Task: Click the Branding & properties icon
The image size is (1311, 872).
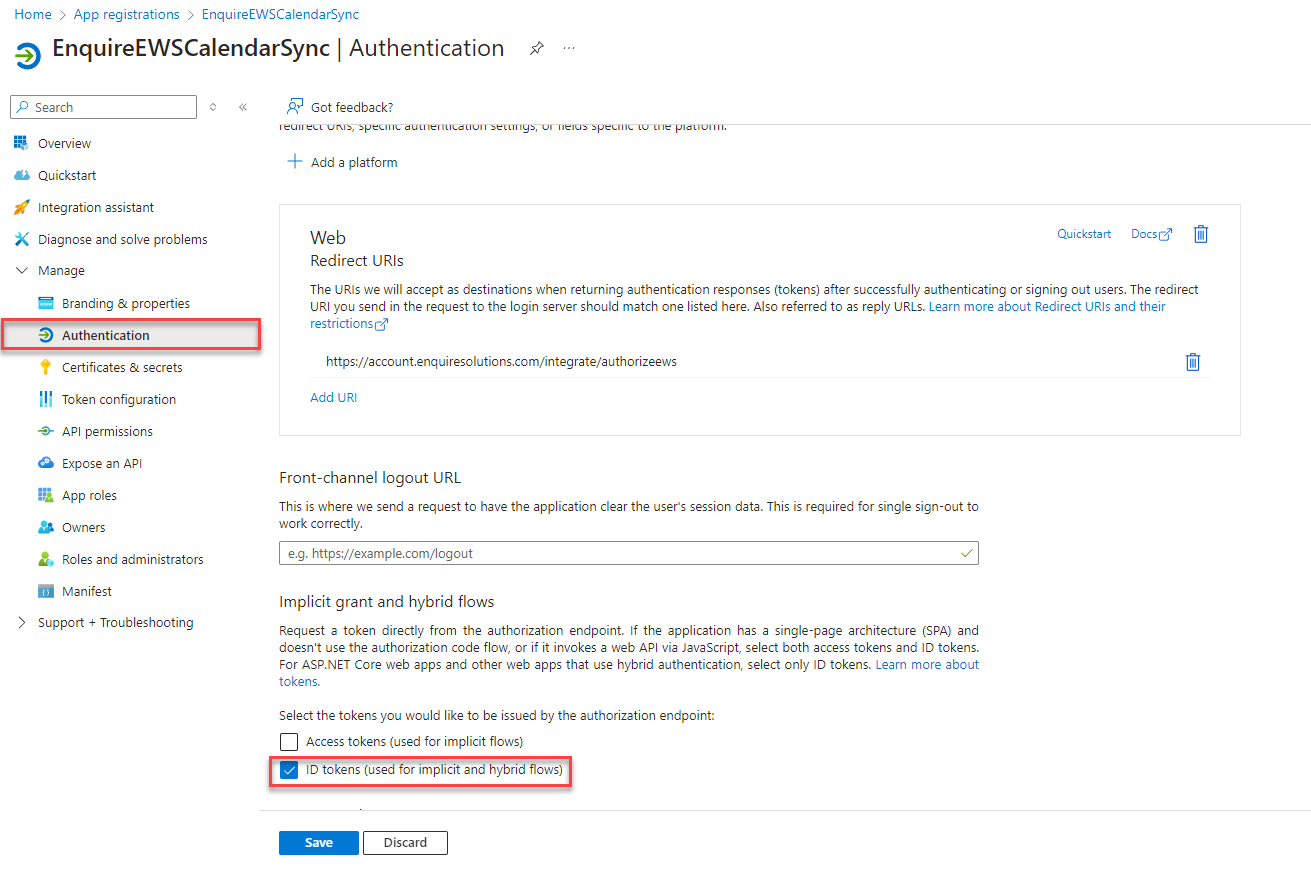Action: tap(45, 303)
